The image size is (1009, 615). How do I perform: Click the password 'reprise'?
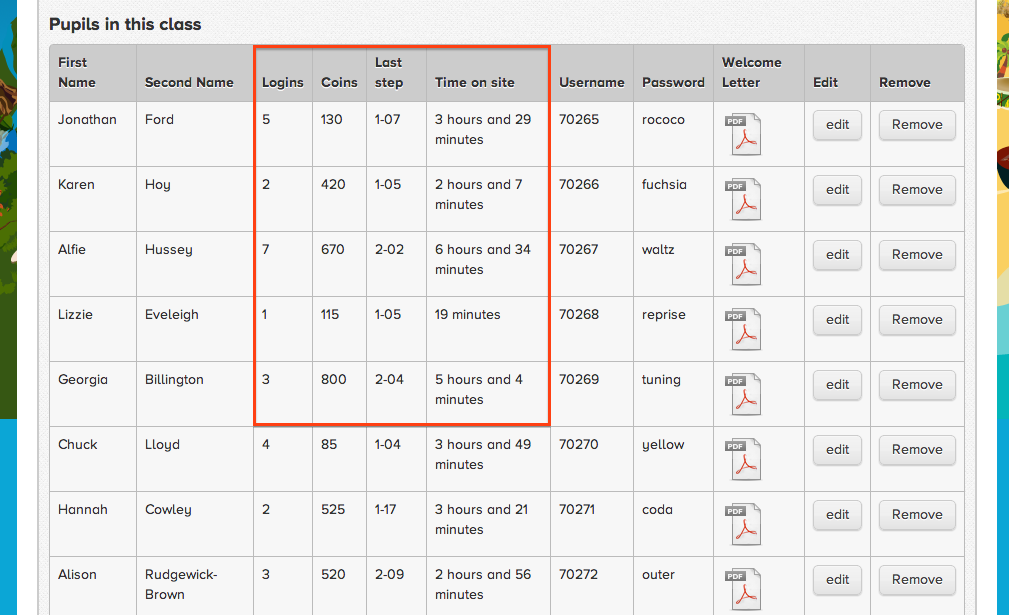[x=663, y=315]
